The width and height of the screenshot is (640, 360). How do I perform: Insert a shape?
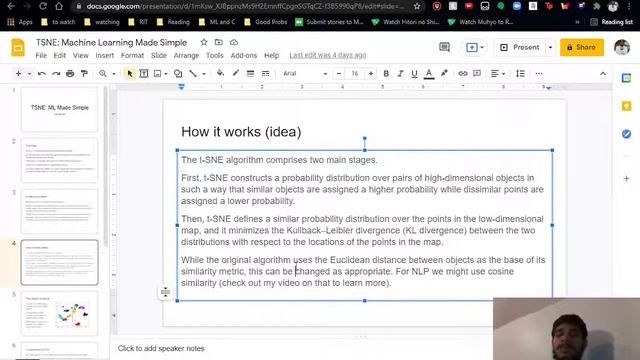(178, 73)
